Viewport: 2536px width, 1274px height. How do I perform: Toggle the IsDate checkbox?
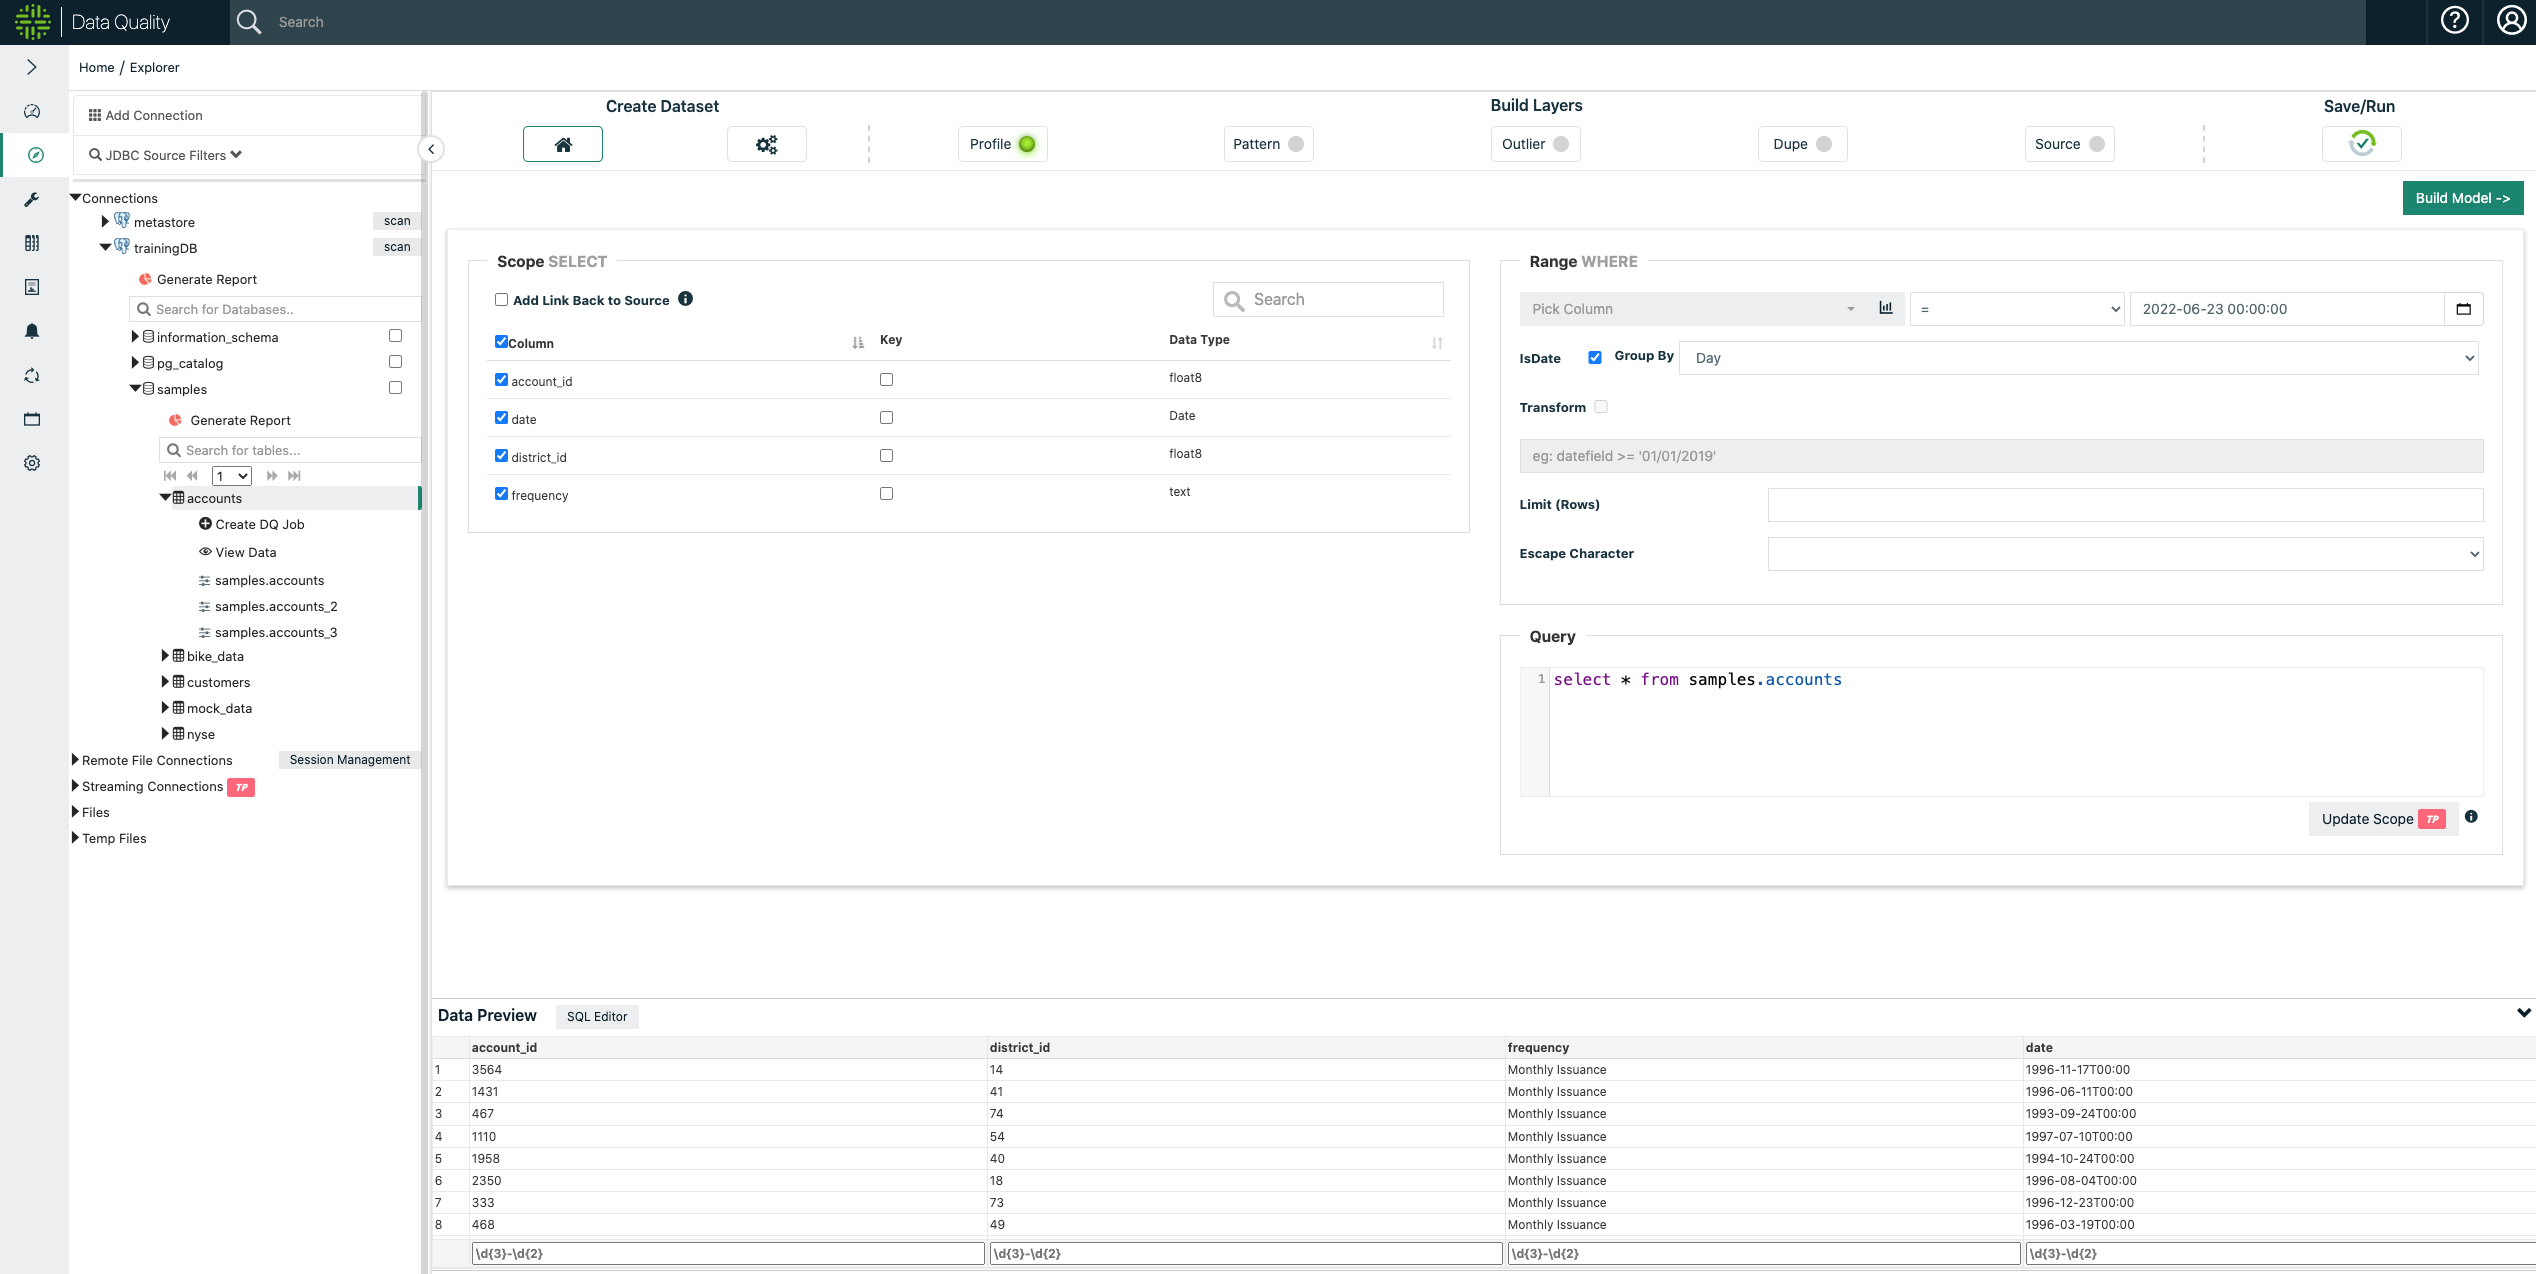coord(1595,357)
